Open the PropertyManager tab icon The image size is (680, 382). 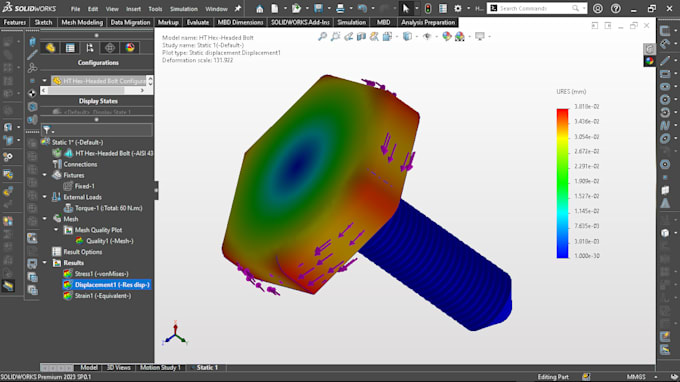(70, 48)
